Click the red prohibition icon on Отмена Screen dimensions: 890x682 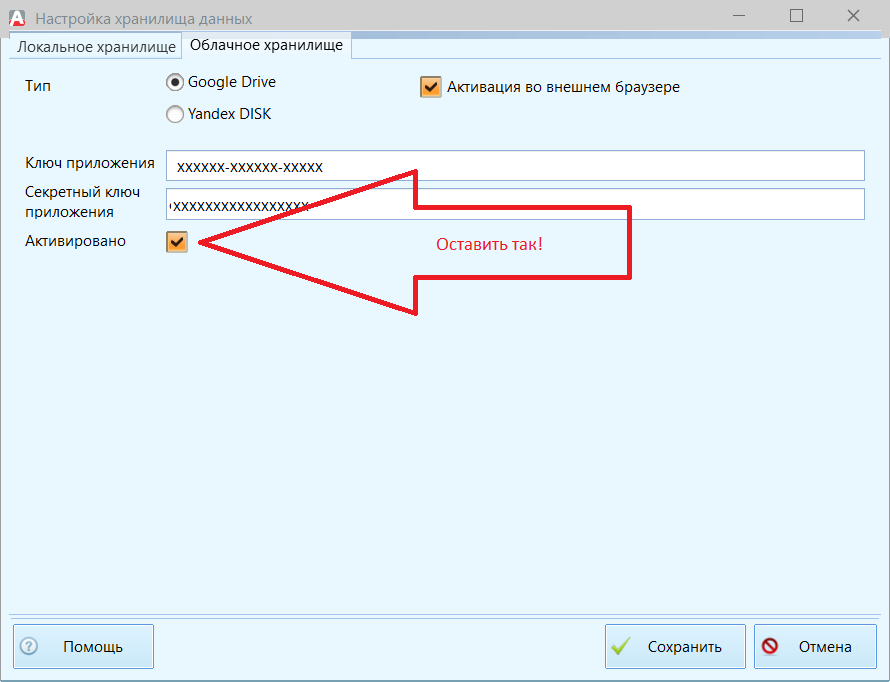(770, 646)
